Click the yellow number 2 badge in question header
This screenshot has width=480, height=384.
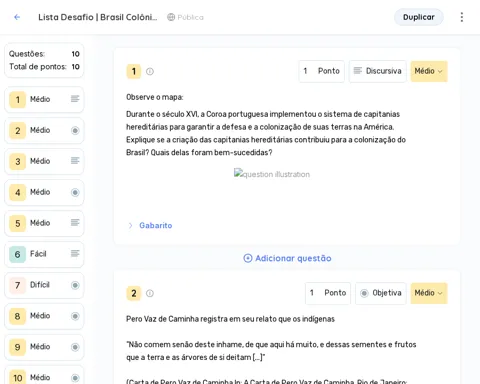[134, 293]
